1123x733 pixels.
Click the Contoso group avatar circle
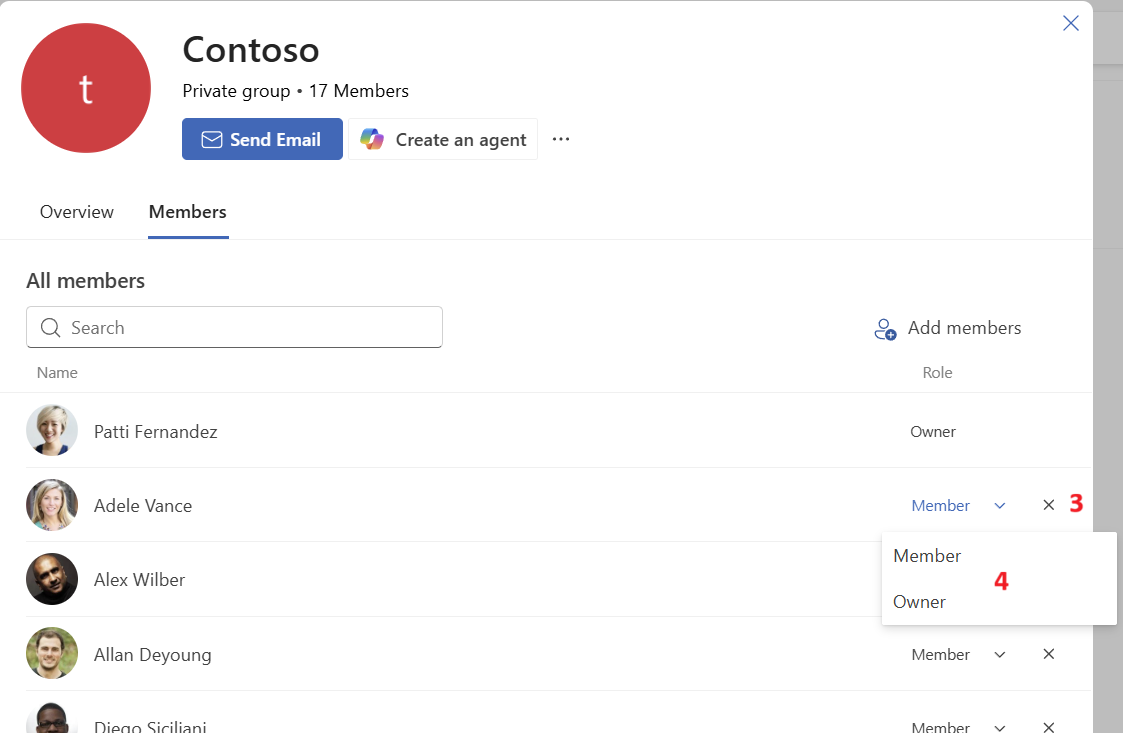86,88
